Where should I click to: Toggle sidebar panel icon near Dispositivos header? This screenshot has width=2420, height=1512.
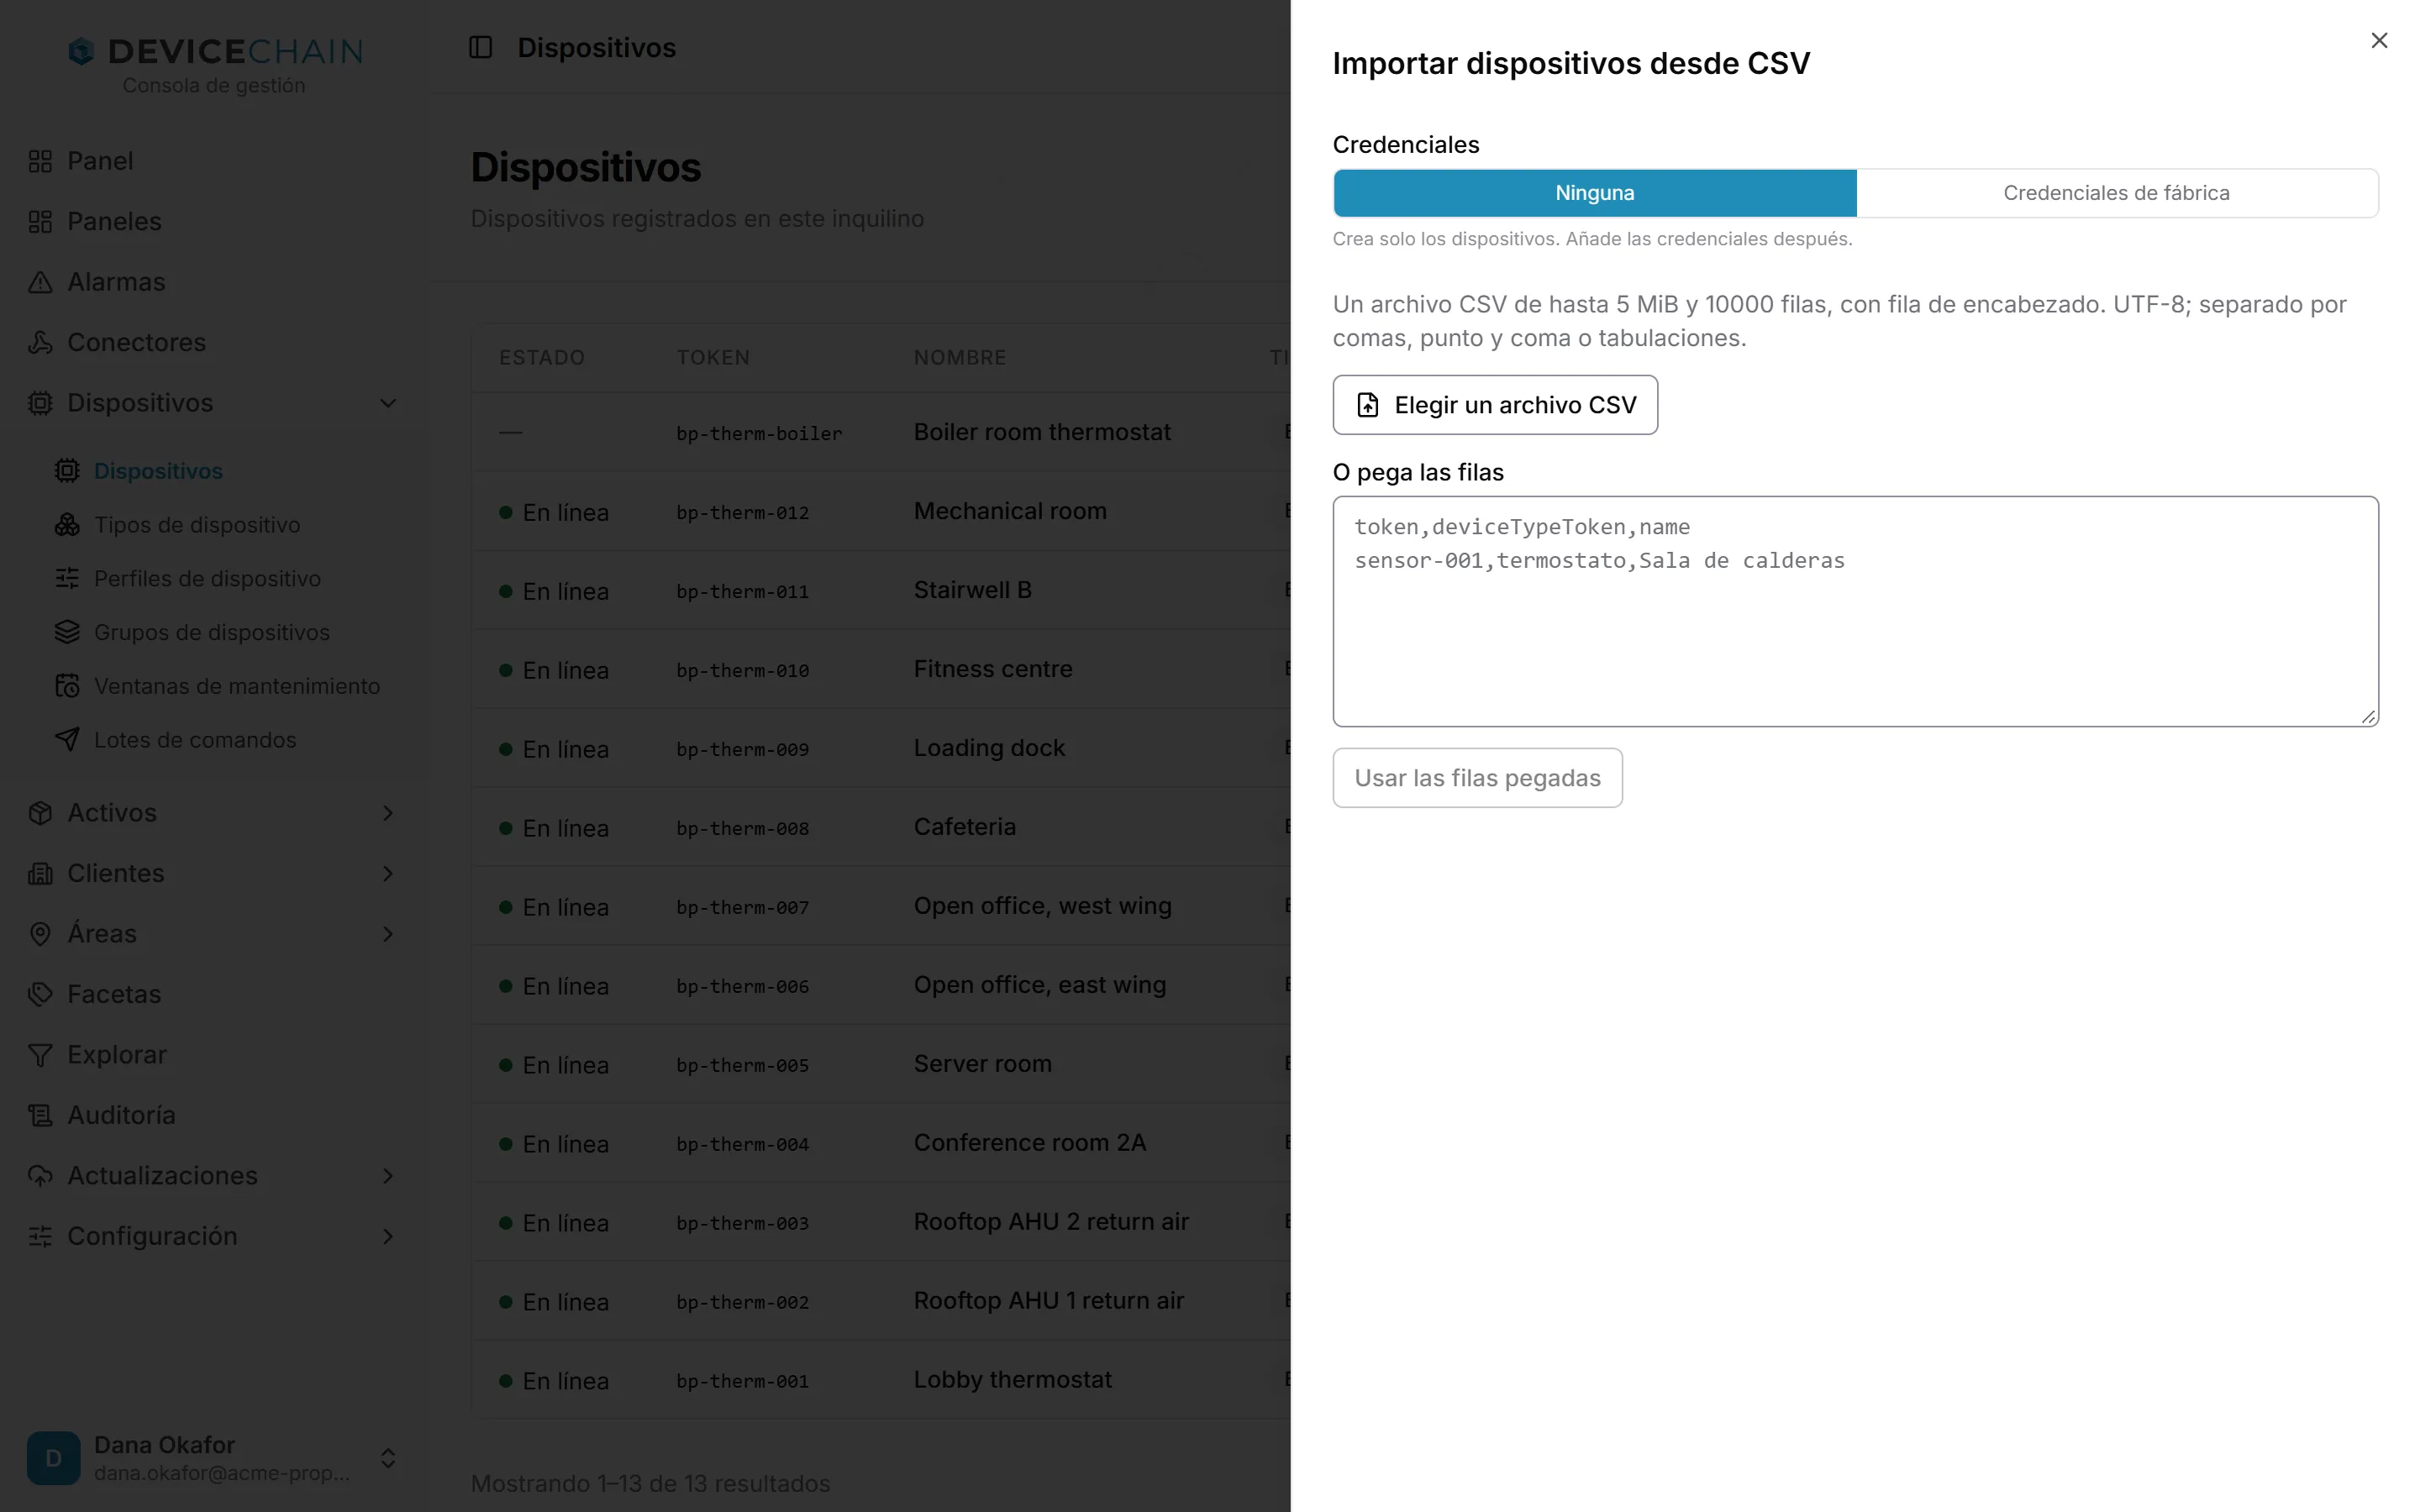(x=481, y=47)
